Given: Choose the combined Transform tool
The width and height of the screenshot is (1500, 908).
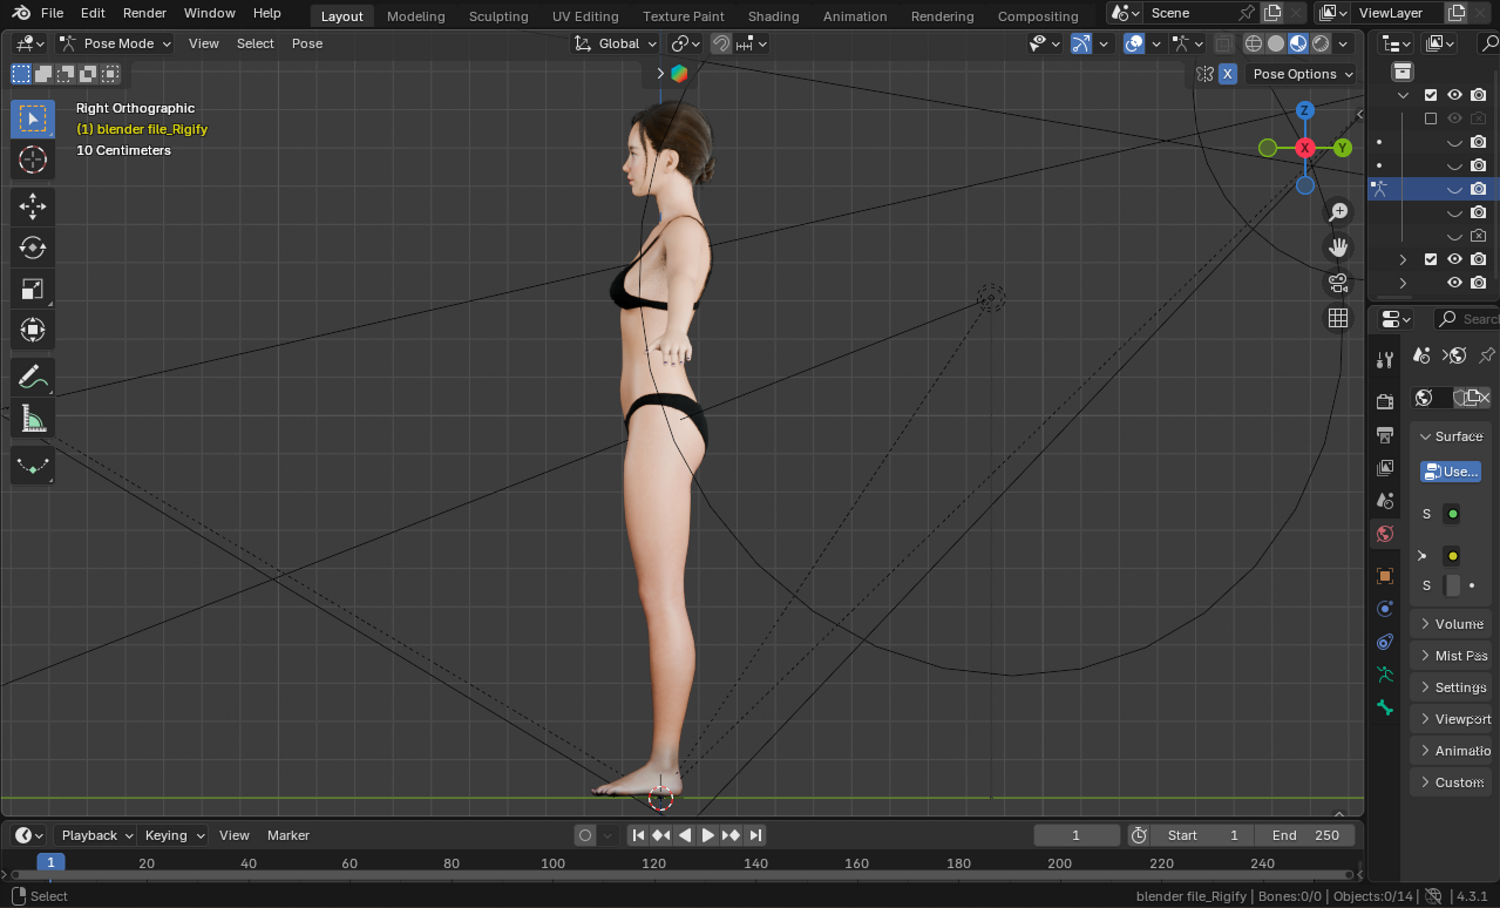Looking at the screenshot, I should click(33, 330).
